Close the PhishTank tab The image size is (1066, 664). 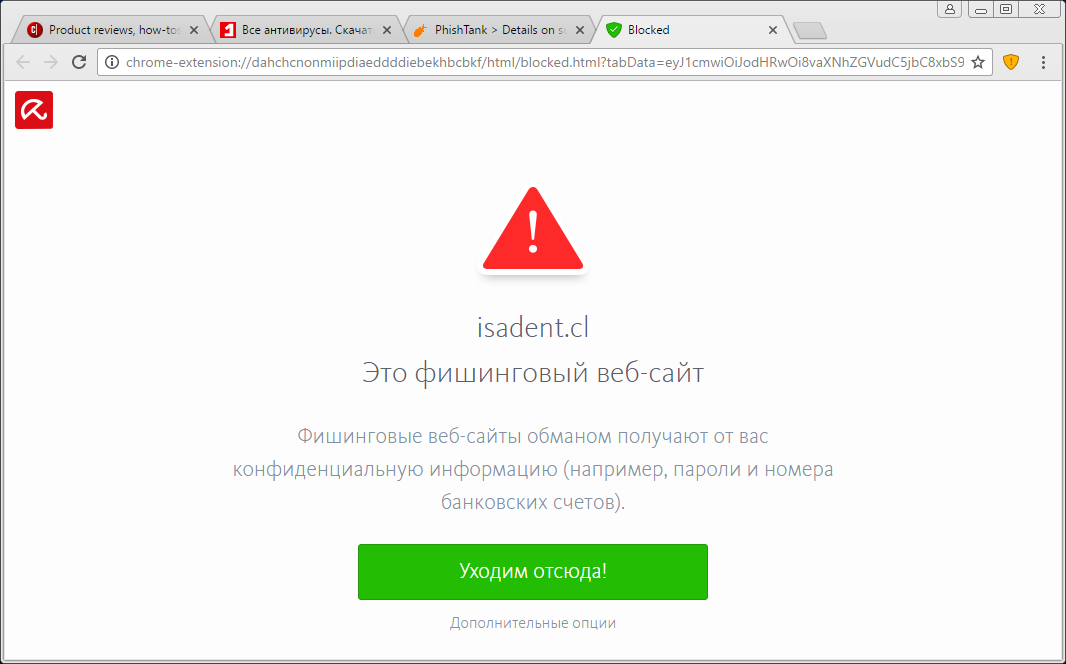coord(580,30)
